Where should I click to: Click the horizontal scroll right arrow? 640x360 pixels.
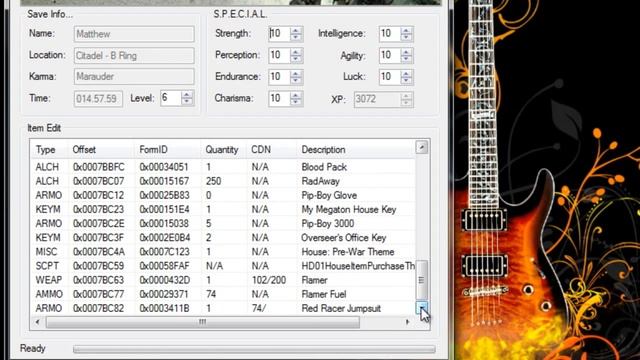coord(407,322)
